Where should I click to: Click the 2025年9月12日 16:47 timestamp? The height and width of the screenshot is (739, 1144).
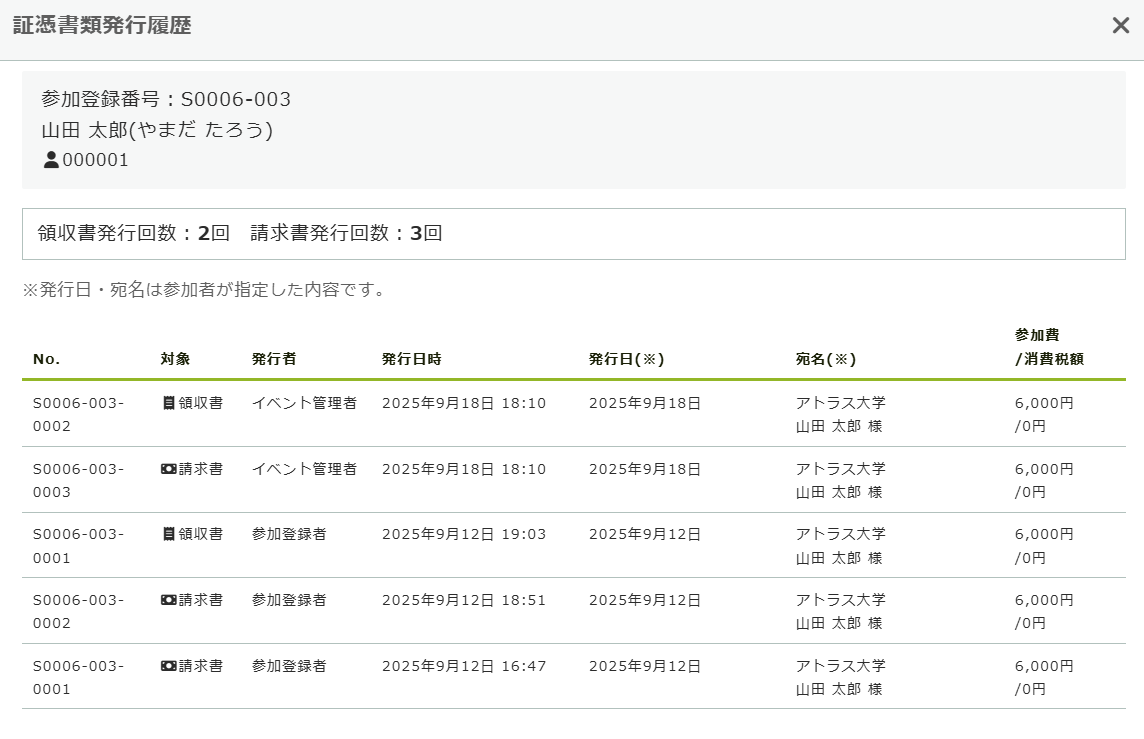point(464,666)
